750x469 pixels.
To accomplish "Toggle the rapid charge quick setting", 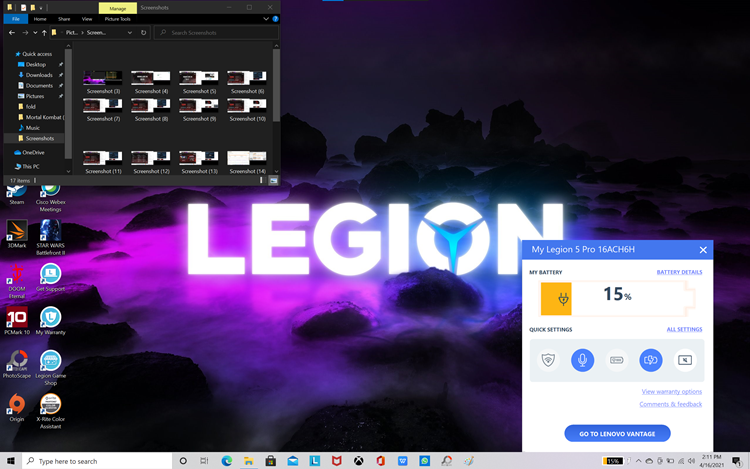I will (x=651, y=360).
